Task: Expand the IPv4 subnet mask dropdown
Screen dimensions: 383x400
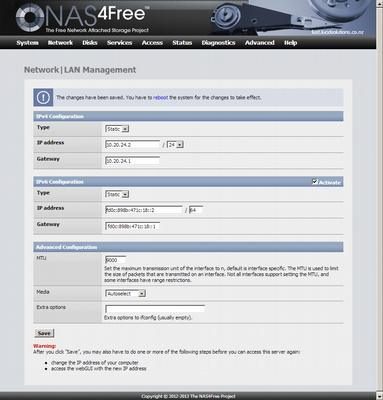Action: pyautogui.click(x=175, y=145)
